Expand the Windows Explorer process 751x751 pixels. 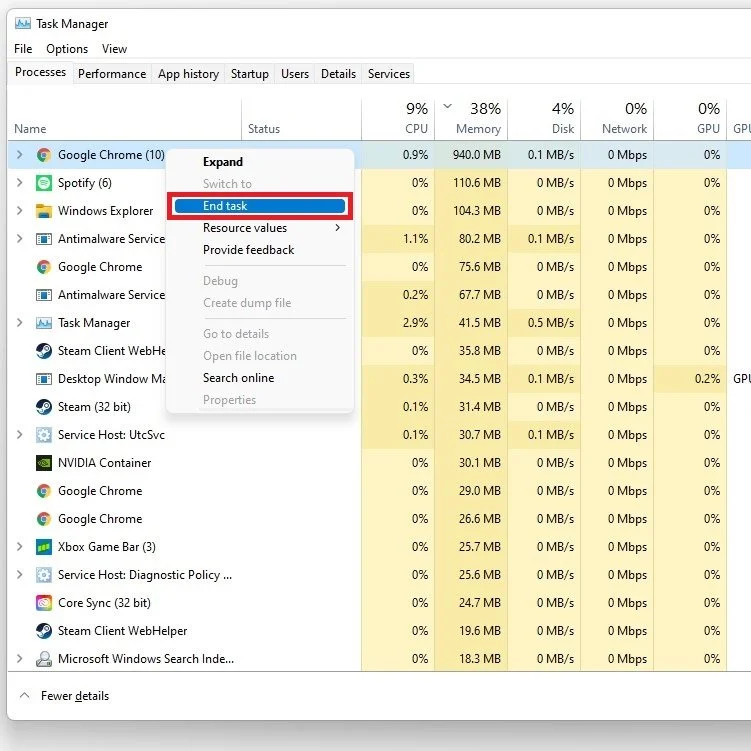point(19,211)
